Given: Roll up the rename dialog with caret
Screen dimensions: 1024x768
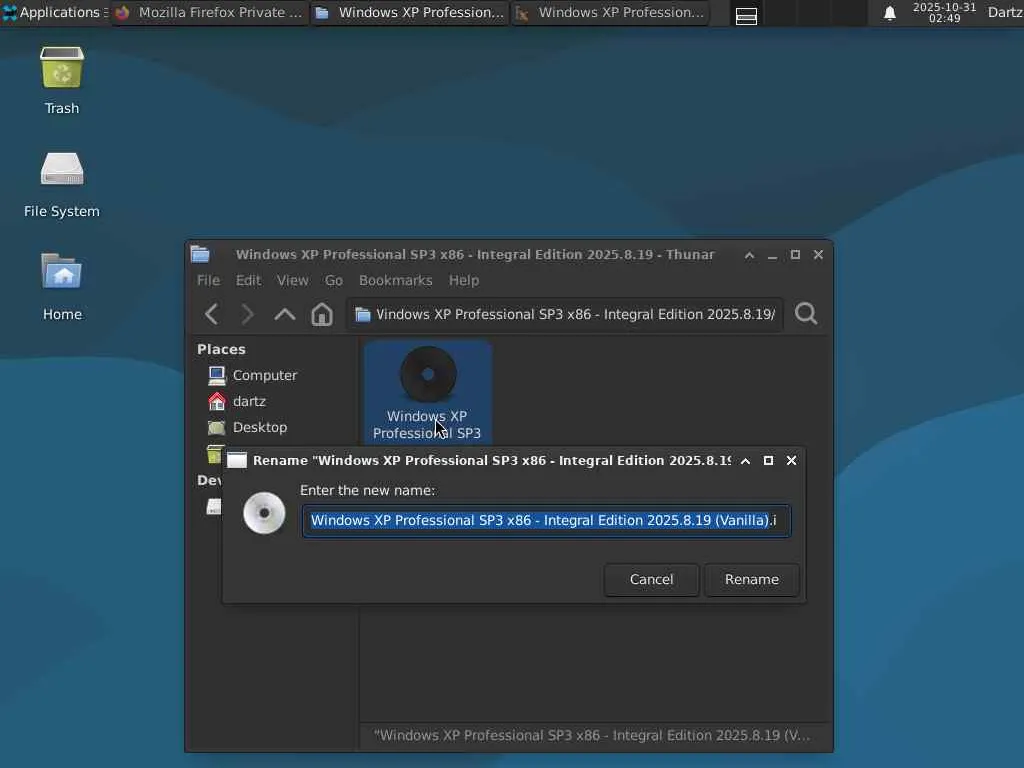Looking at the screenshot, I should (745, 460).
